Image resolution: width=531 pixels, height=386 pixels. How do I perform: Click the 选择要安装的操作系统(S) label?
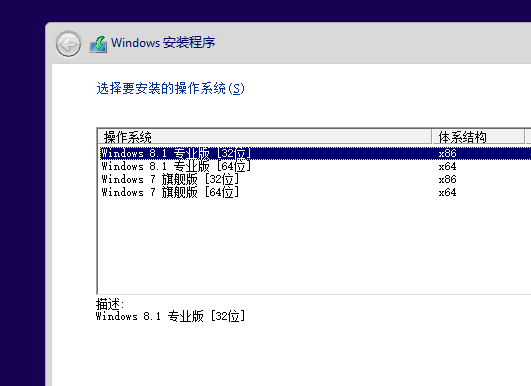click(170, 88)
